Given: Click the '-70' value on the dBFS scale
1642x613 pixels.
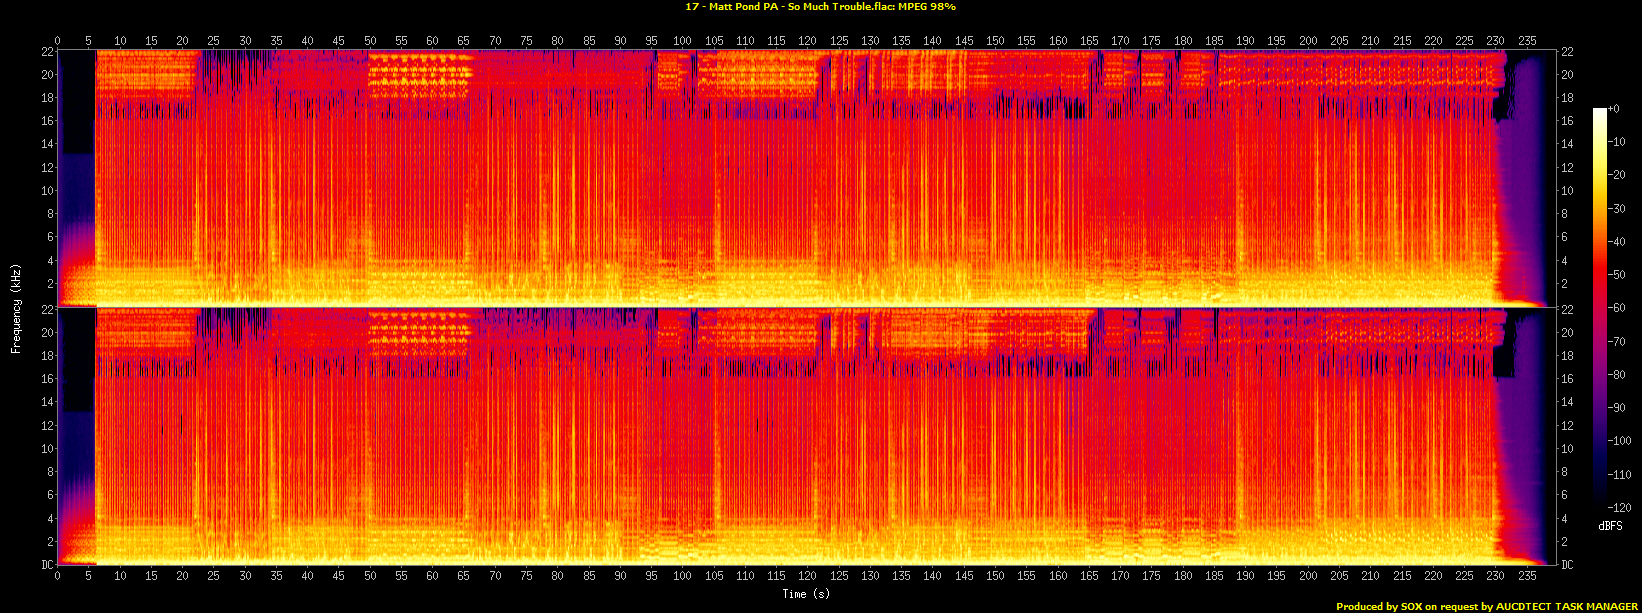Looking at the screenshot, I should pos(1616,342).
